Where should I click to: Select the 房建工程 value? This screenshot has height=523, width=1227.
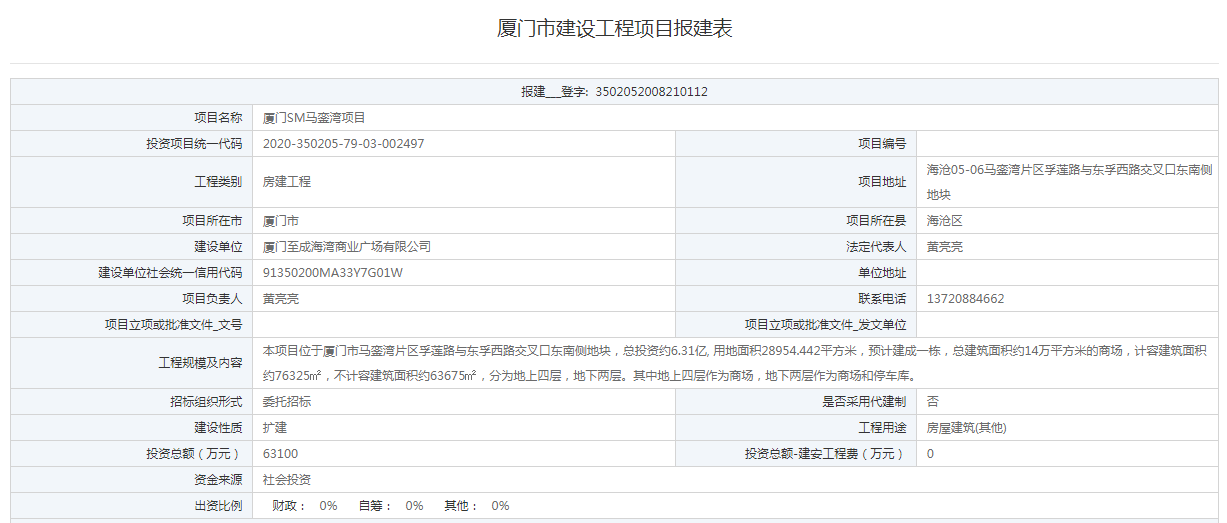(x=287, y=181)
